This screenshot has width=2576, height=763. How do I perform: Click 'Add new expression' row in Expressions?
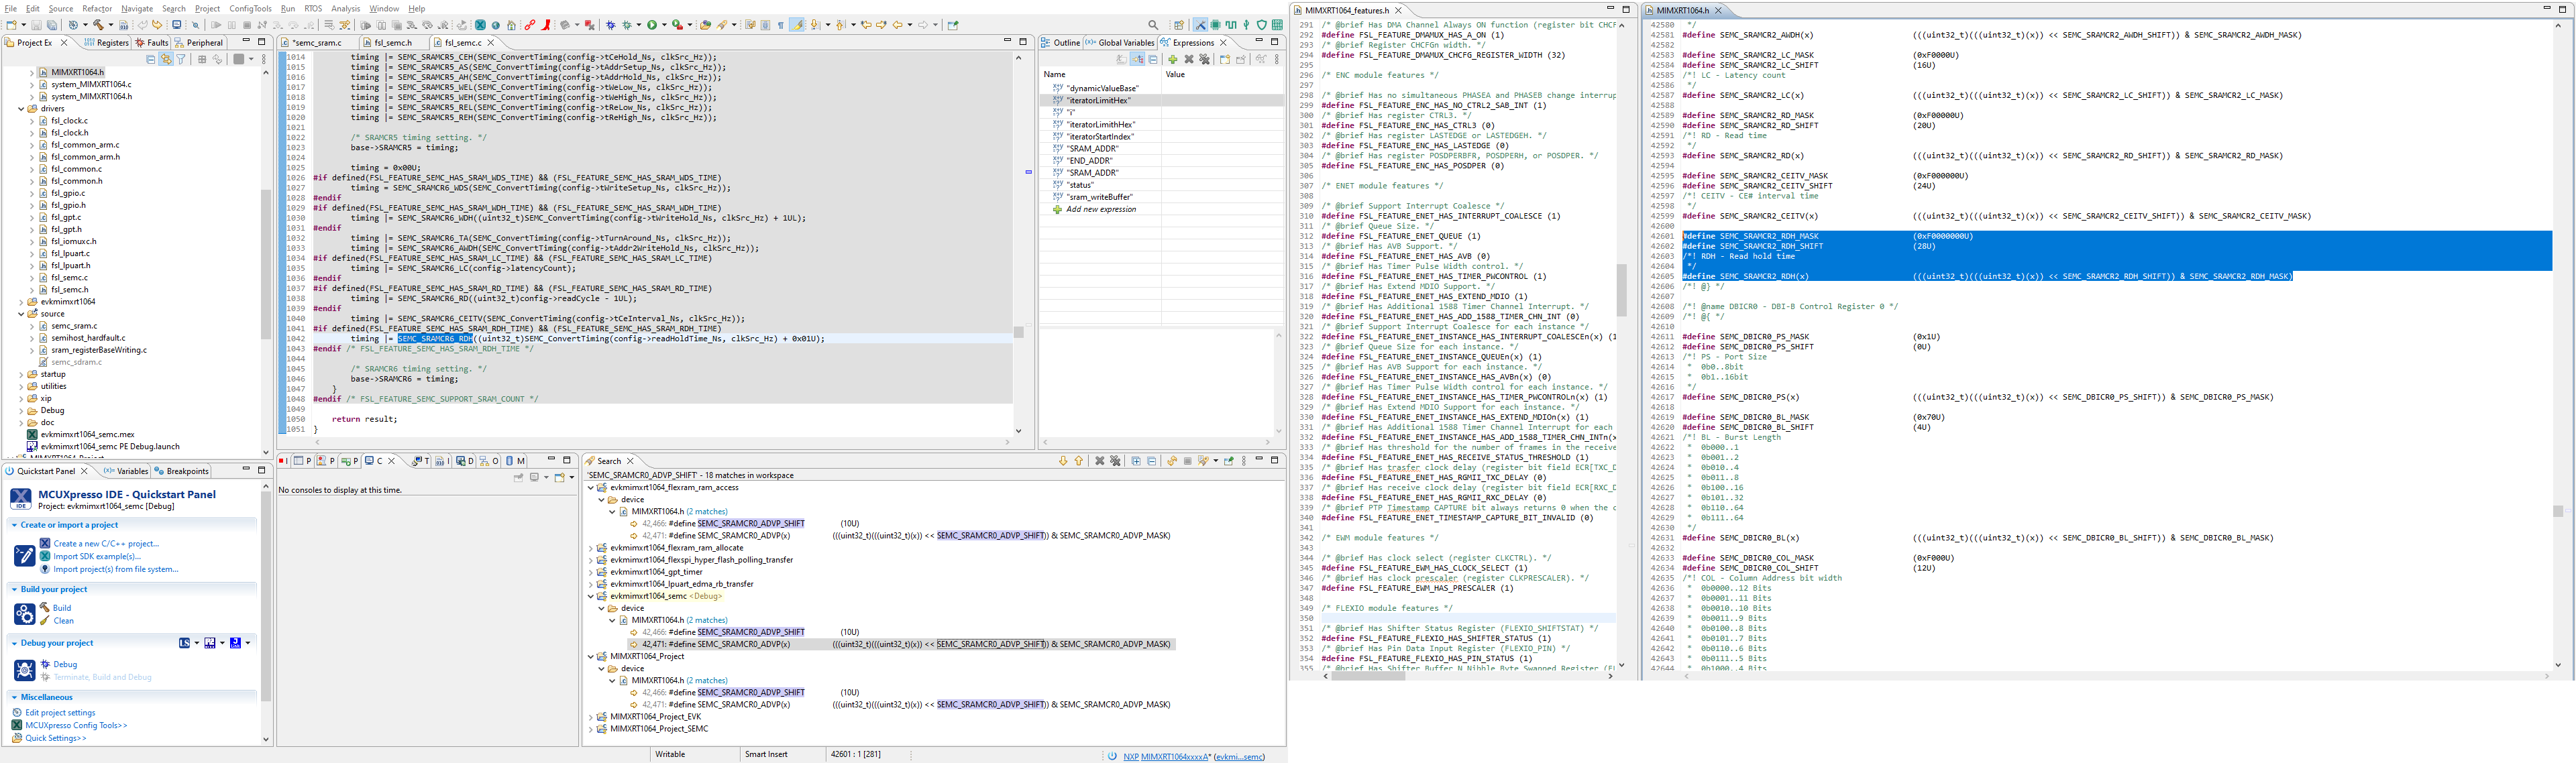(x=1100, y=209)
